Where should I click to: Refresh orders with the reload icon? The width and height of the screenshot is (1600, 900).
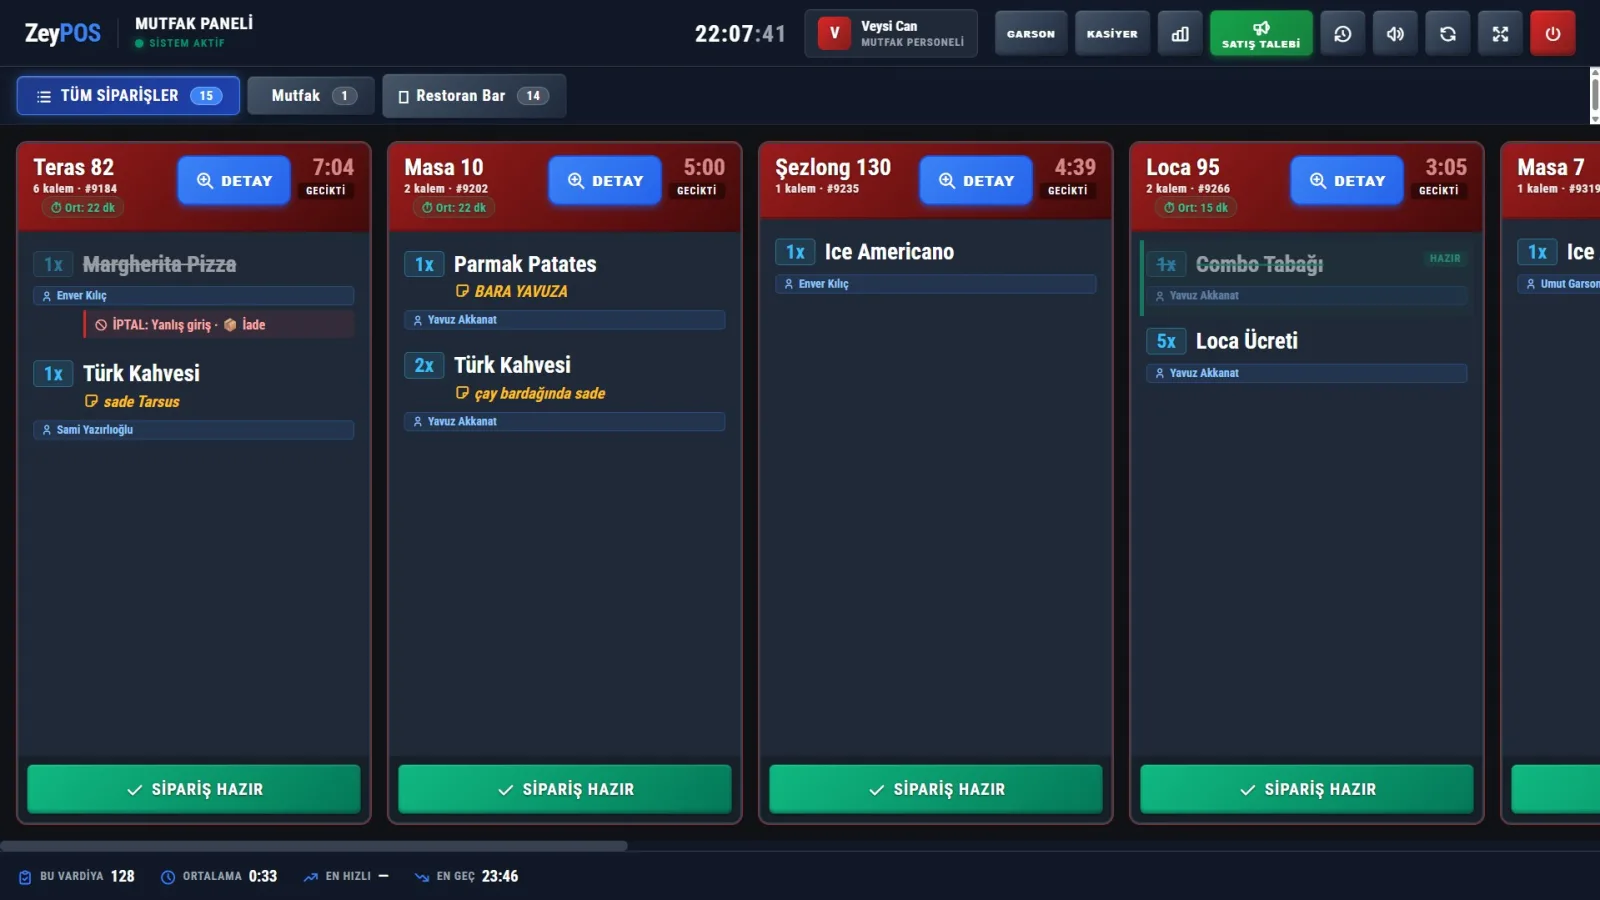pos(1447,34)
